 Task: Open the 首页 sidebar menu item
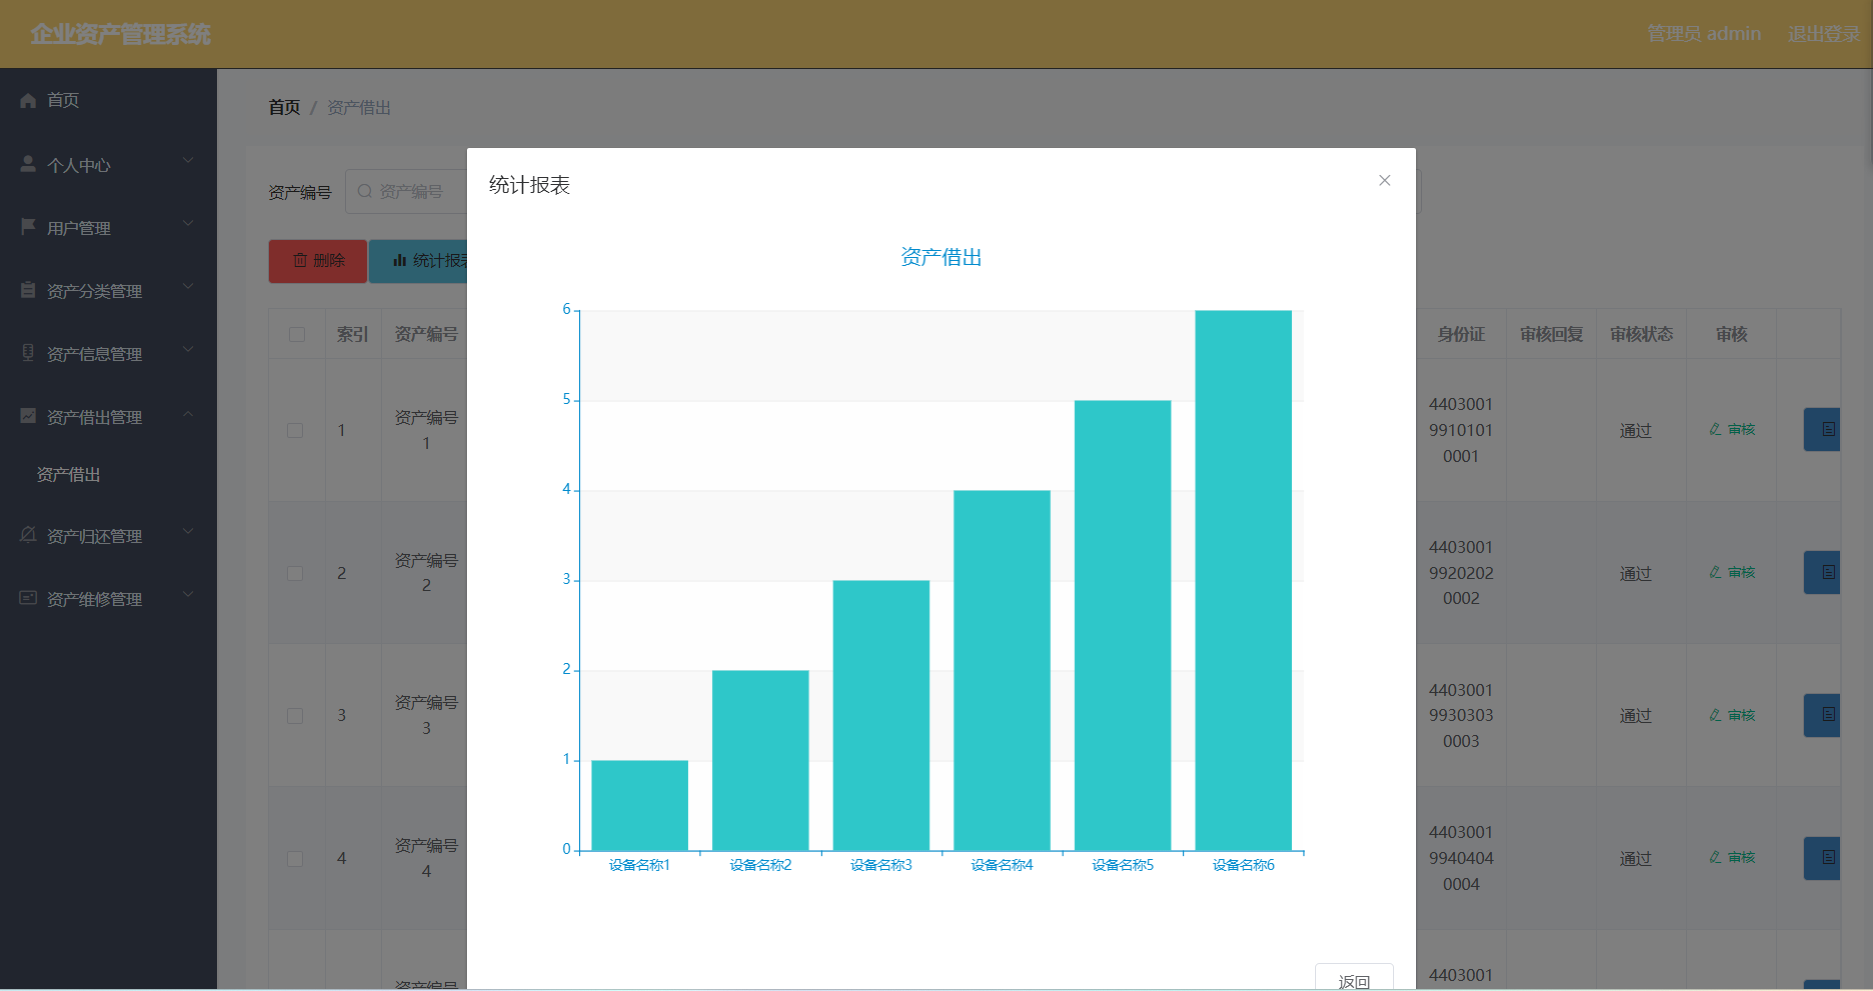point(108,100)
